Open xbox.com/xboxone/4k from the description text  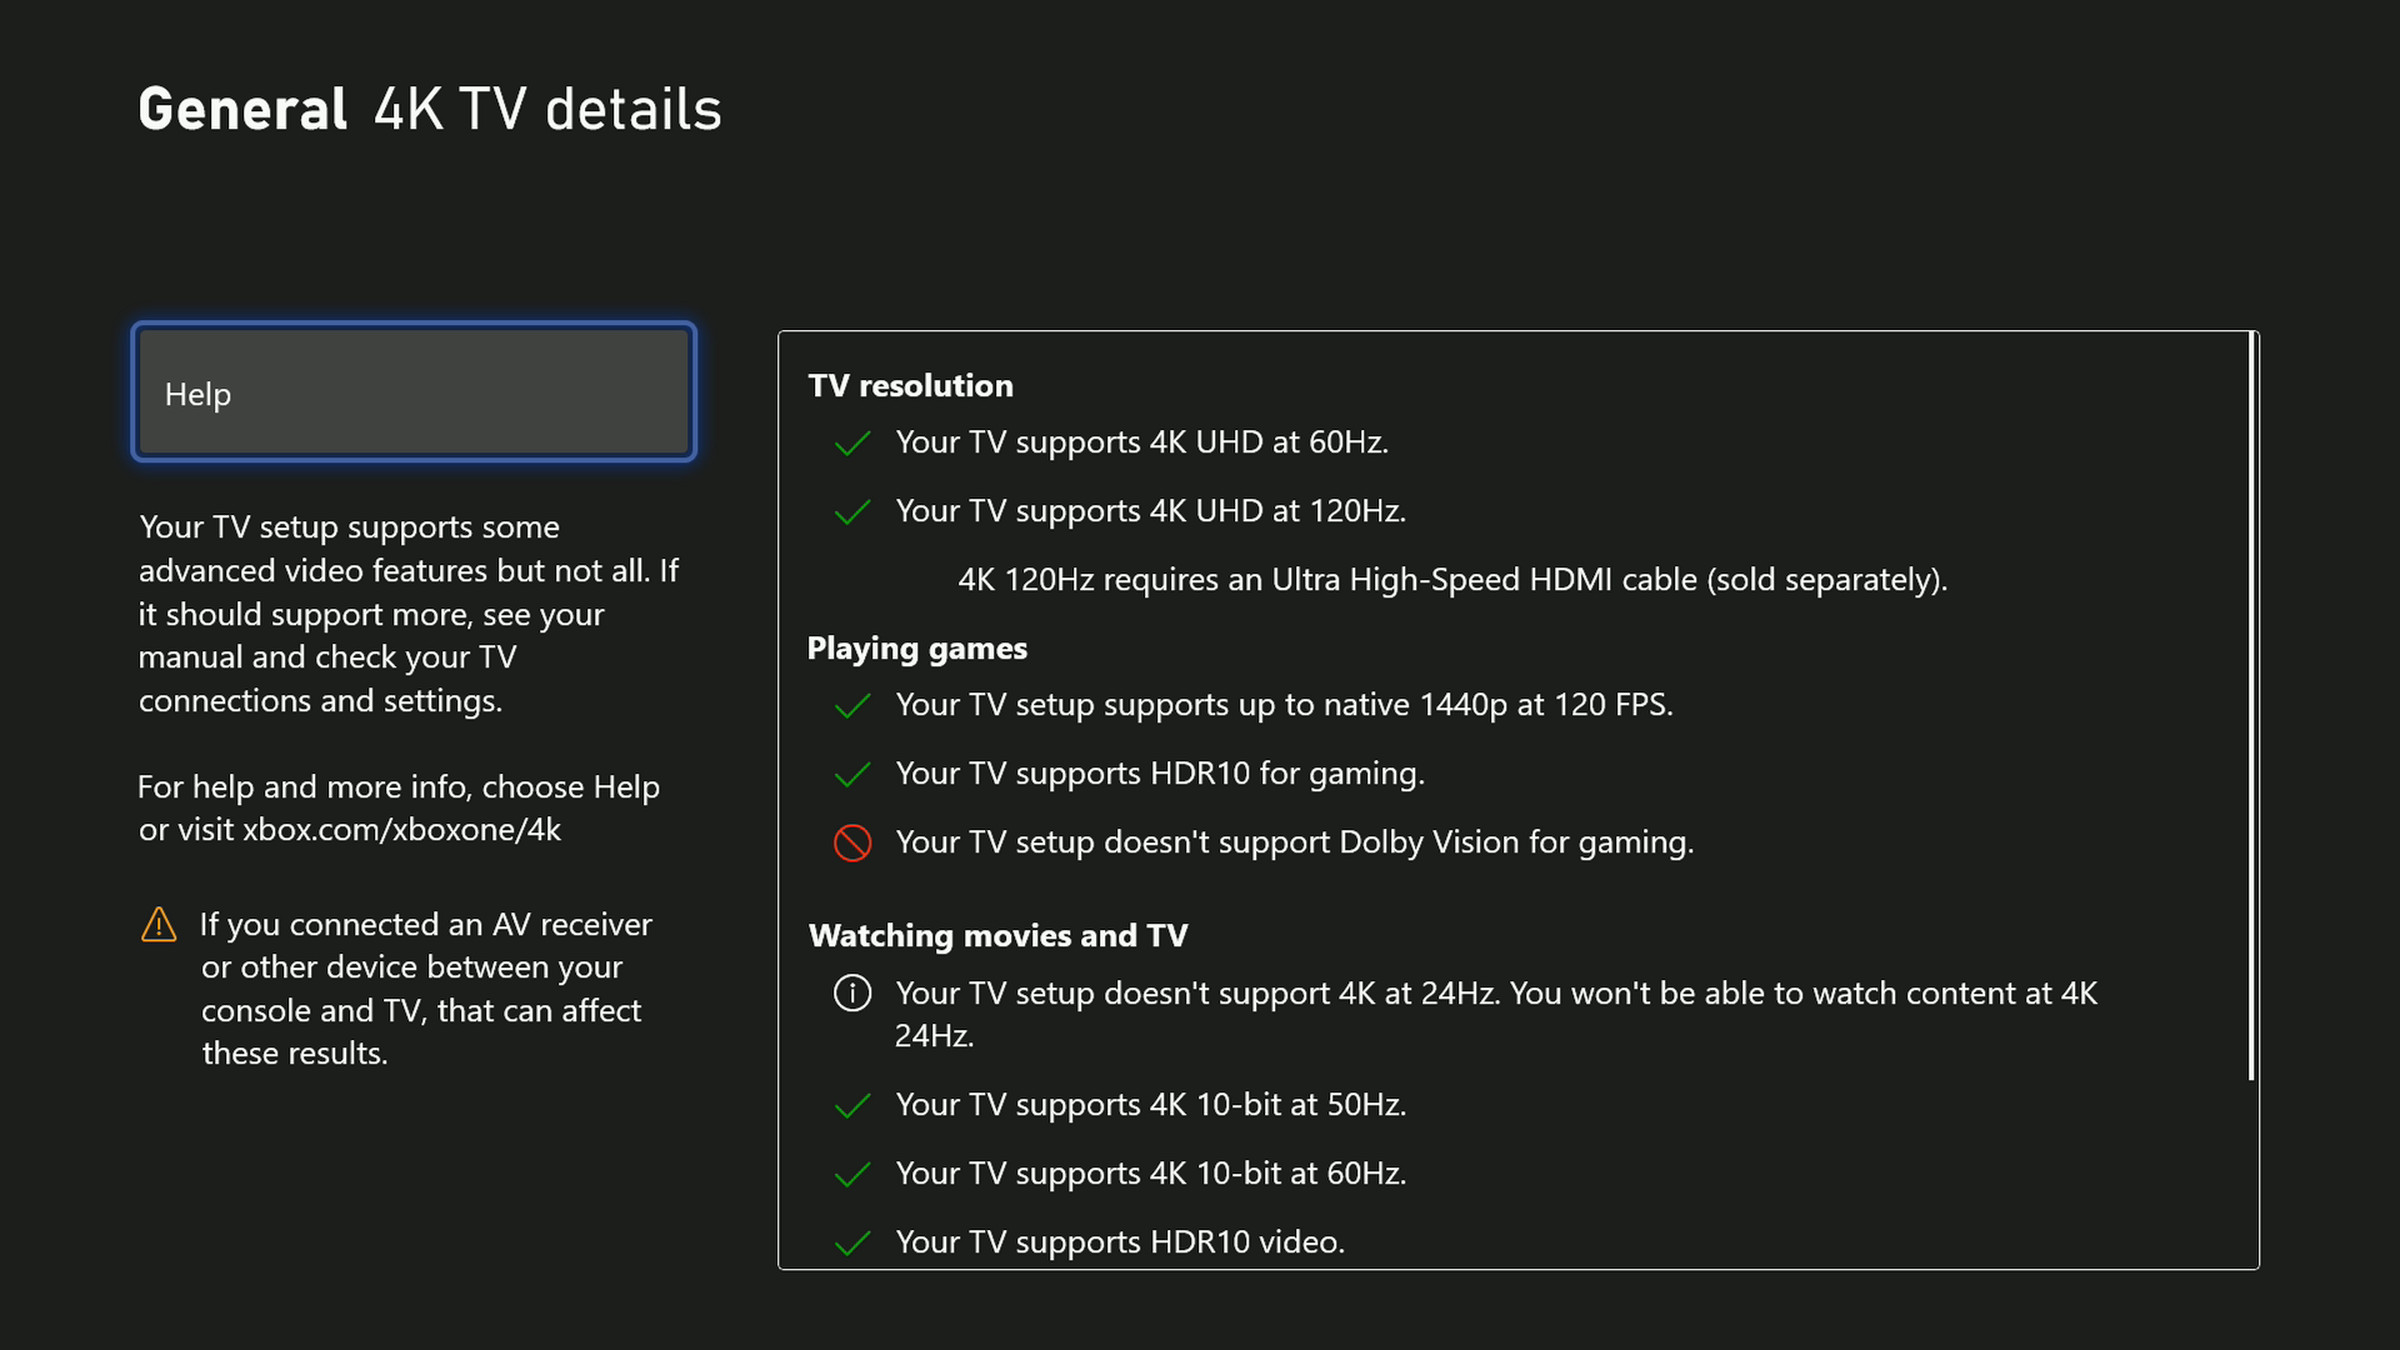click(x=402, y=829)
